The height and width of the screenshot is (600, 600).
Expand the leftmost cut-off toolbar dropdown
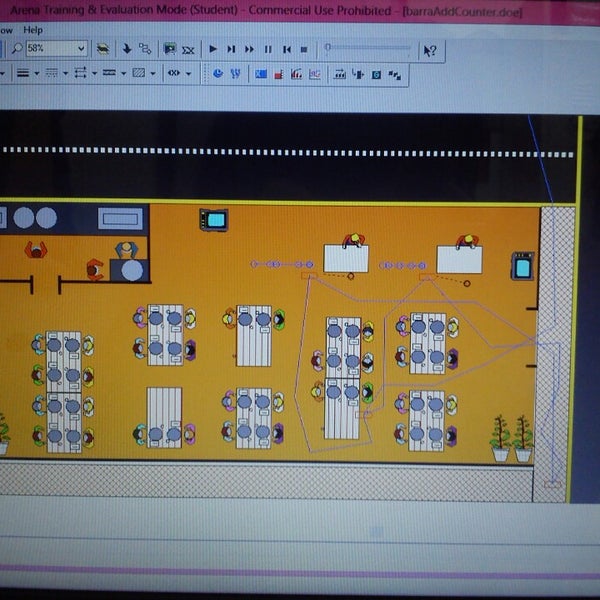(2, 73)
